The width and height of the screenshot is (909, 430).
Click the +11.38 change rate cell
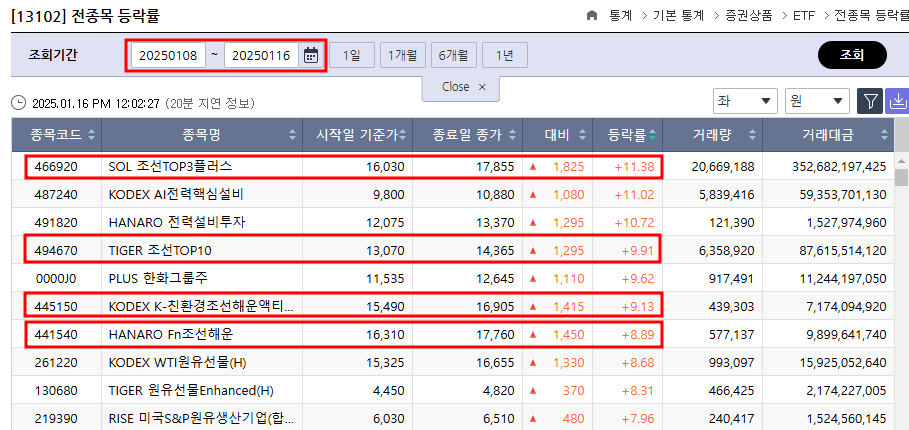click(634, 167)
